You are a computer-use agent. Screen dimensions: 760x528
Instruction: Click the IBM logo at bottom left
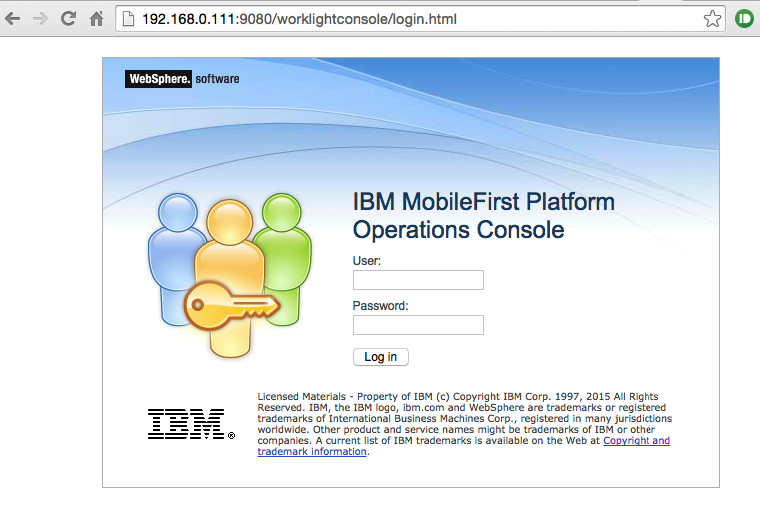point(191,424)
